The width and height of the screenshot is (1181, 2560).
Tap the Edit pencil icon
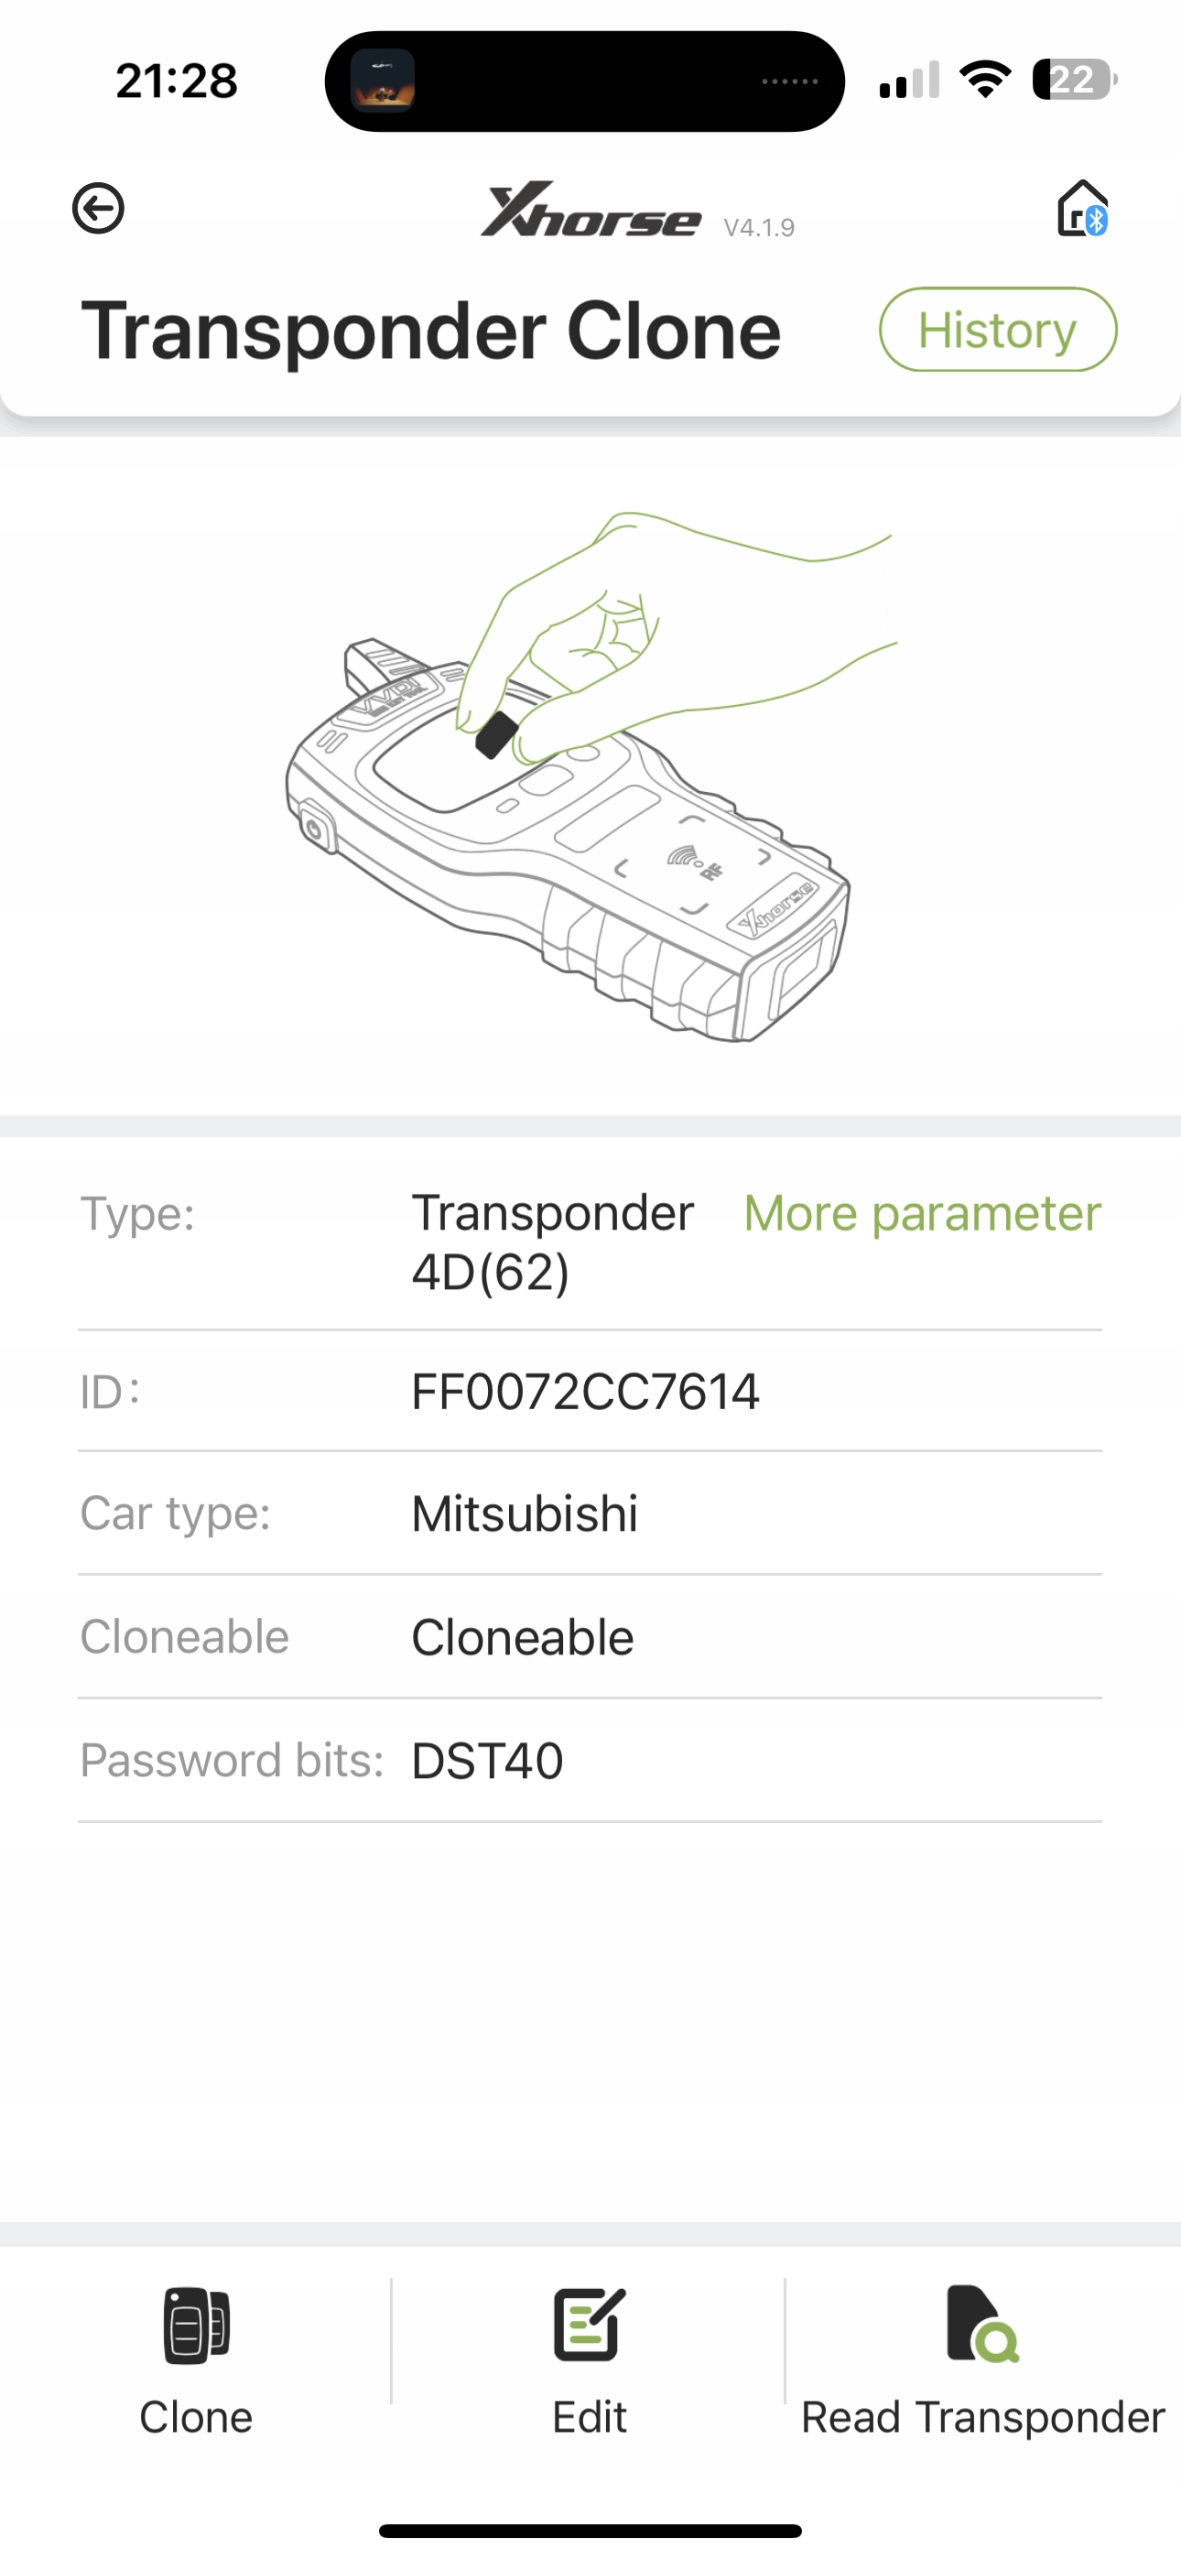click(589, 2323)
